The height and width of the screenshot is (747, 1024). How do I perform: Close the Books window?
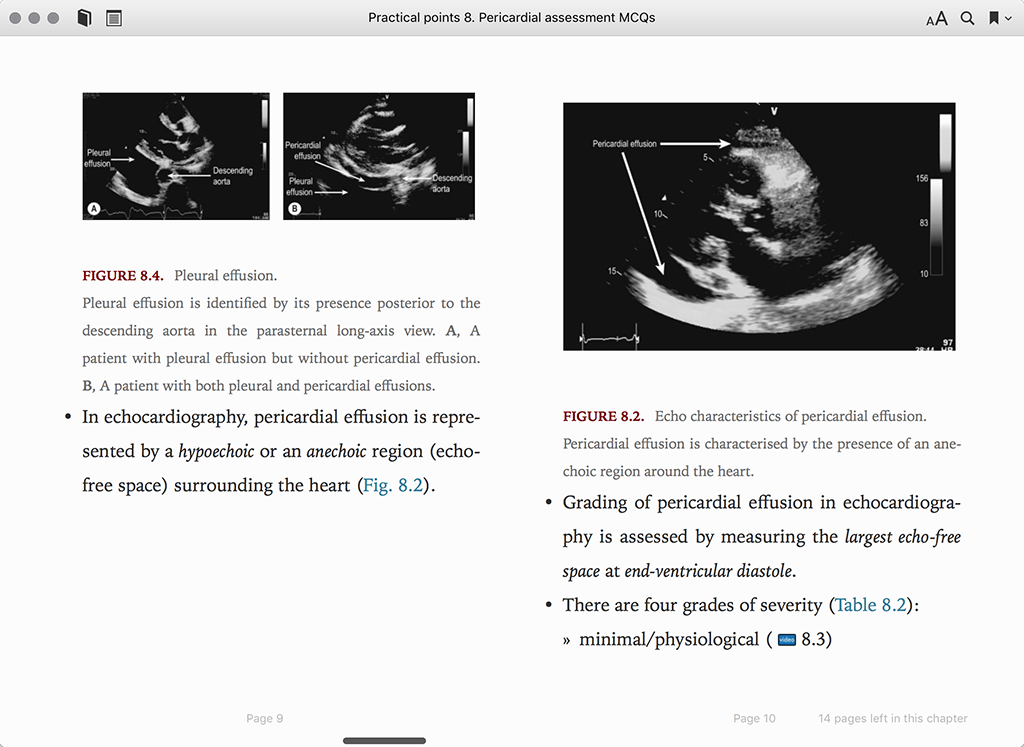click(x=15, y=18)
